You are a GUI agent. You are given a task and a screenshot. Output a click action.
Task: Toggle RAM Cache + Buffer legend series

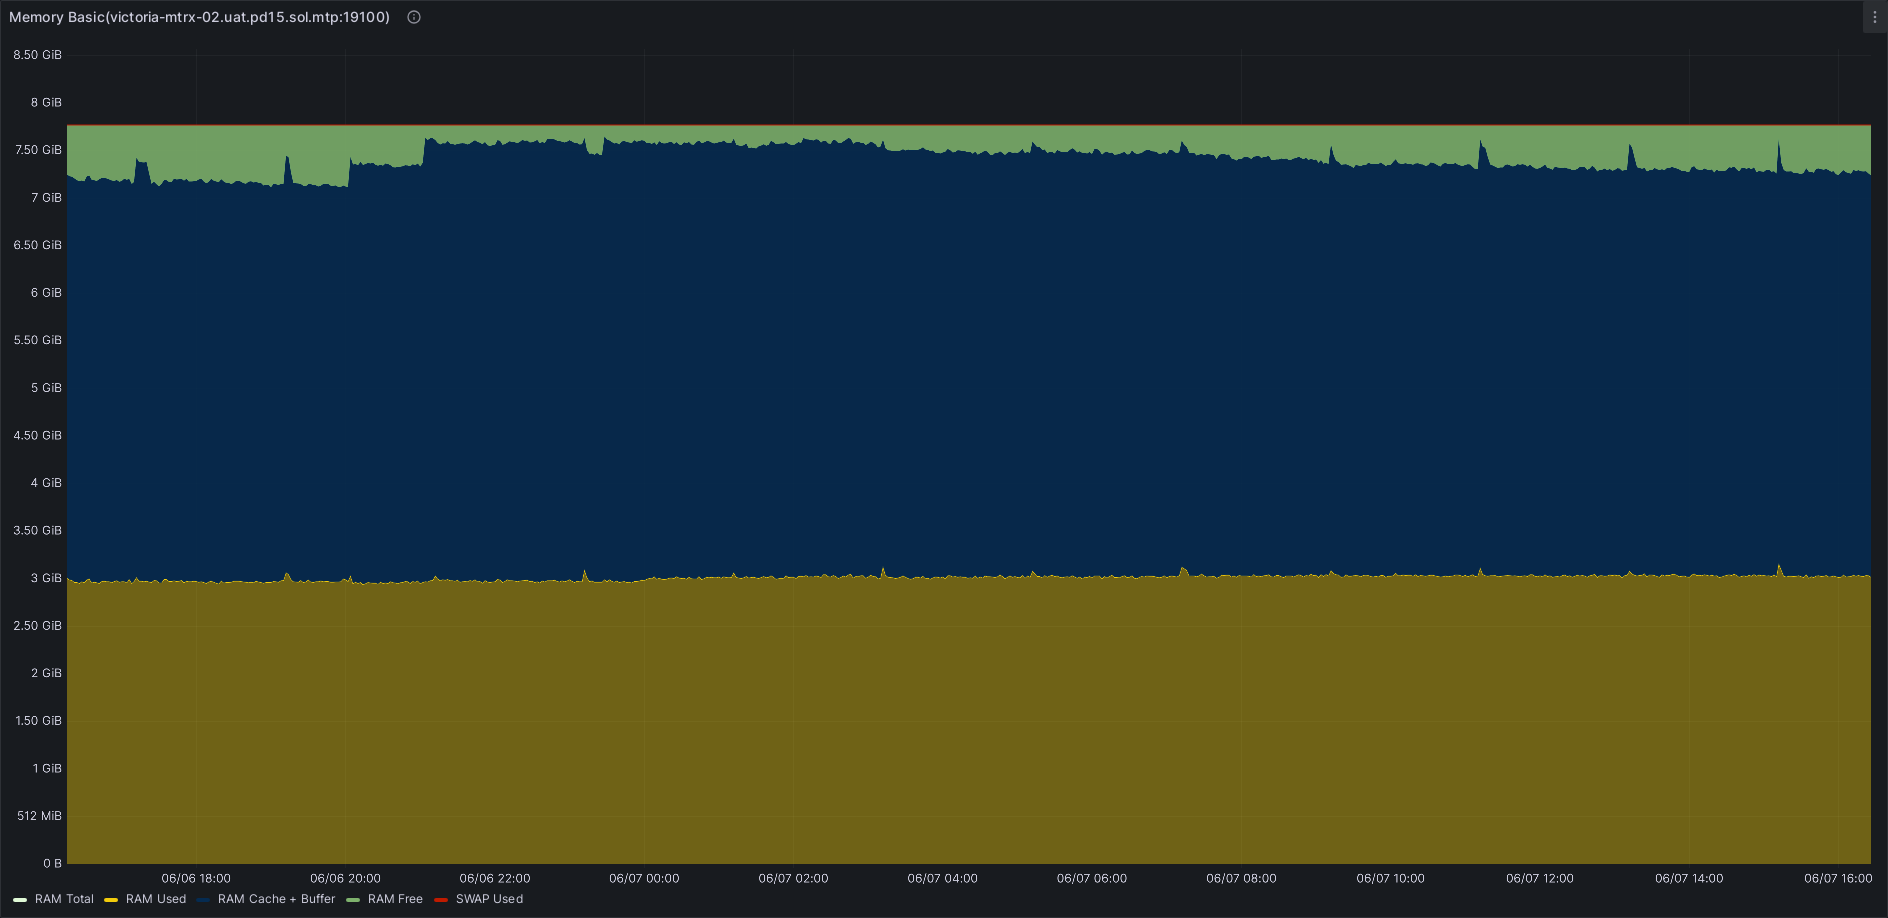(276, 899)
